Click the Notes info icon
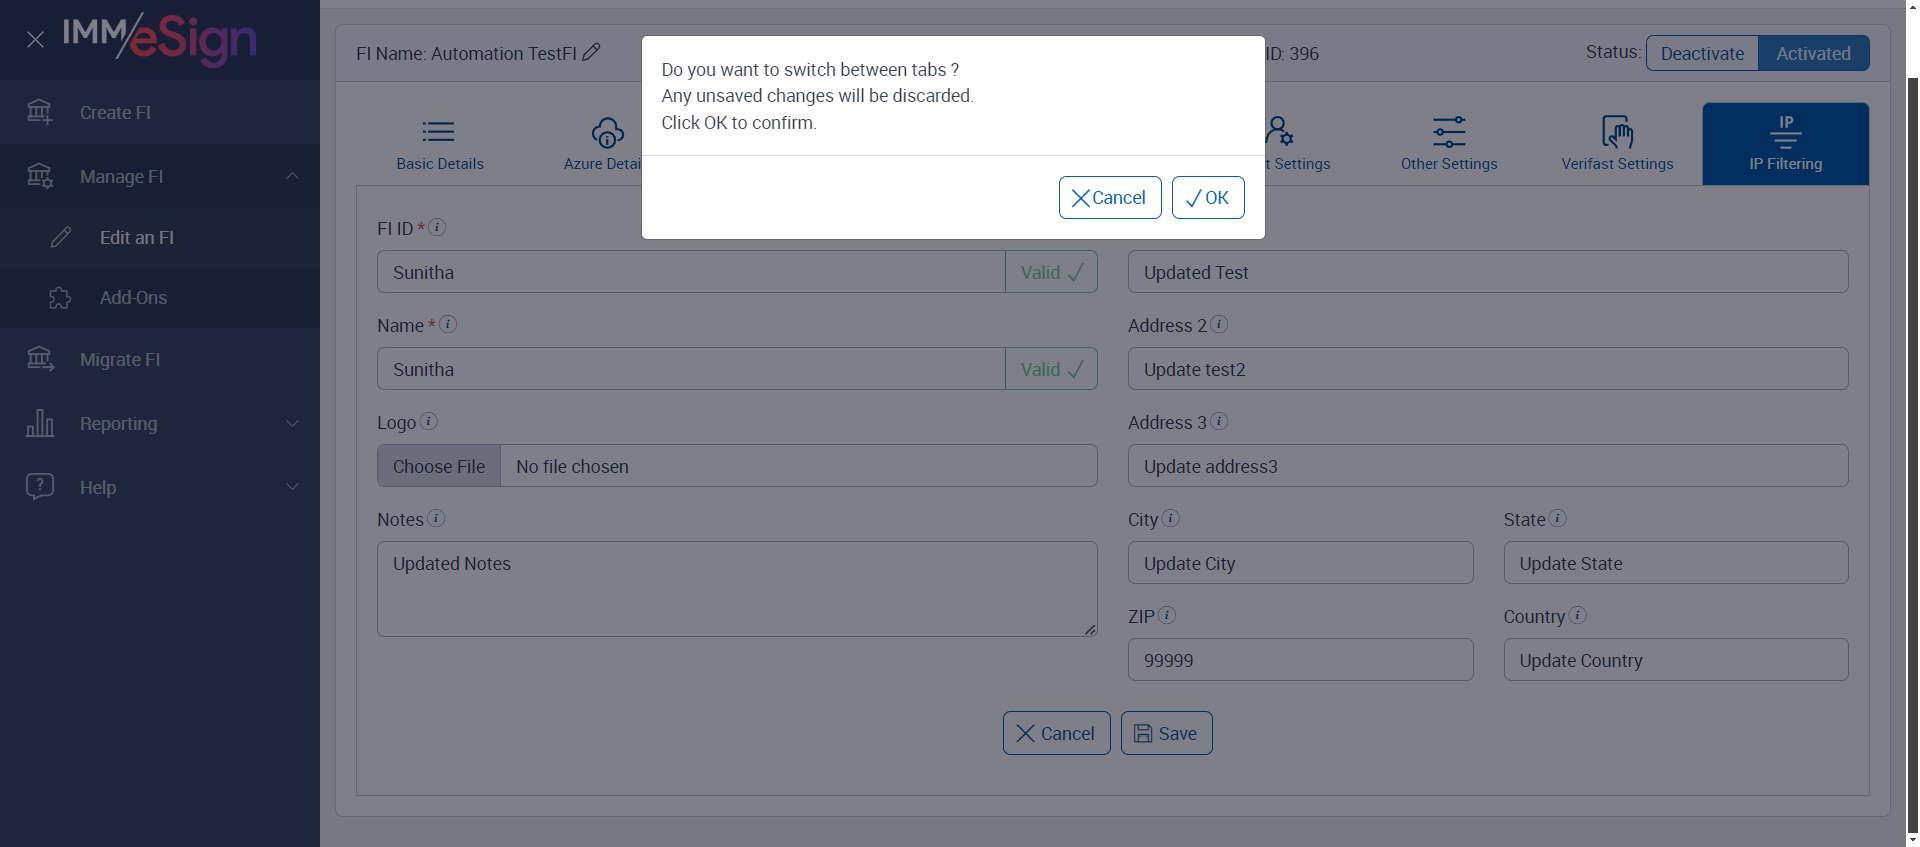This screenshot has width=1920, height=847. point(436,518)
